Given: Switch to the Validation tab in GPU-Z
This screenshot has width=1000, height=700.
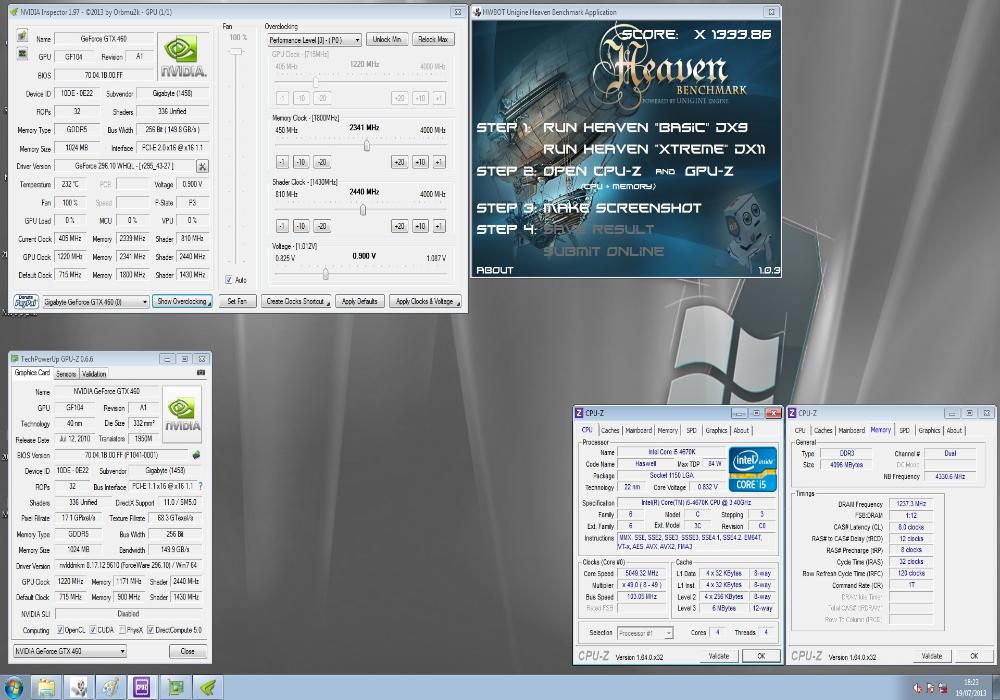Looking at the screenshot, I should point(94,374).
